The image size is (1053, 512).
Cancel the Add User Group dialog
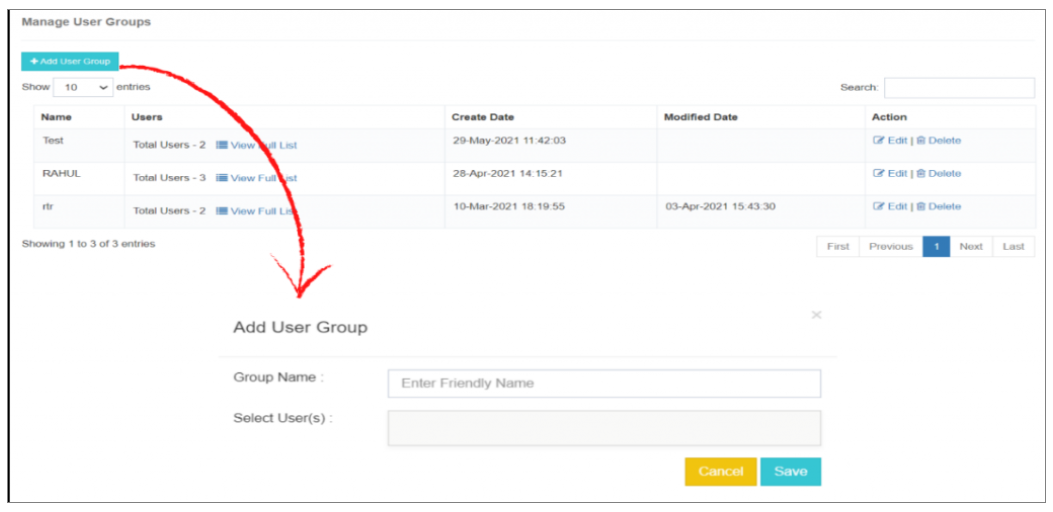point(721,472)
